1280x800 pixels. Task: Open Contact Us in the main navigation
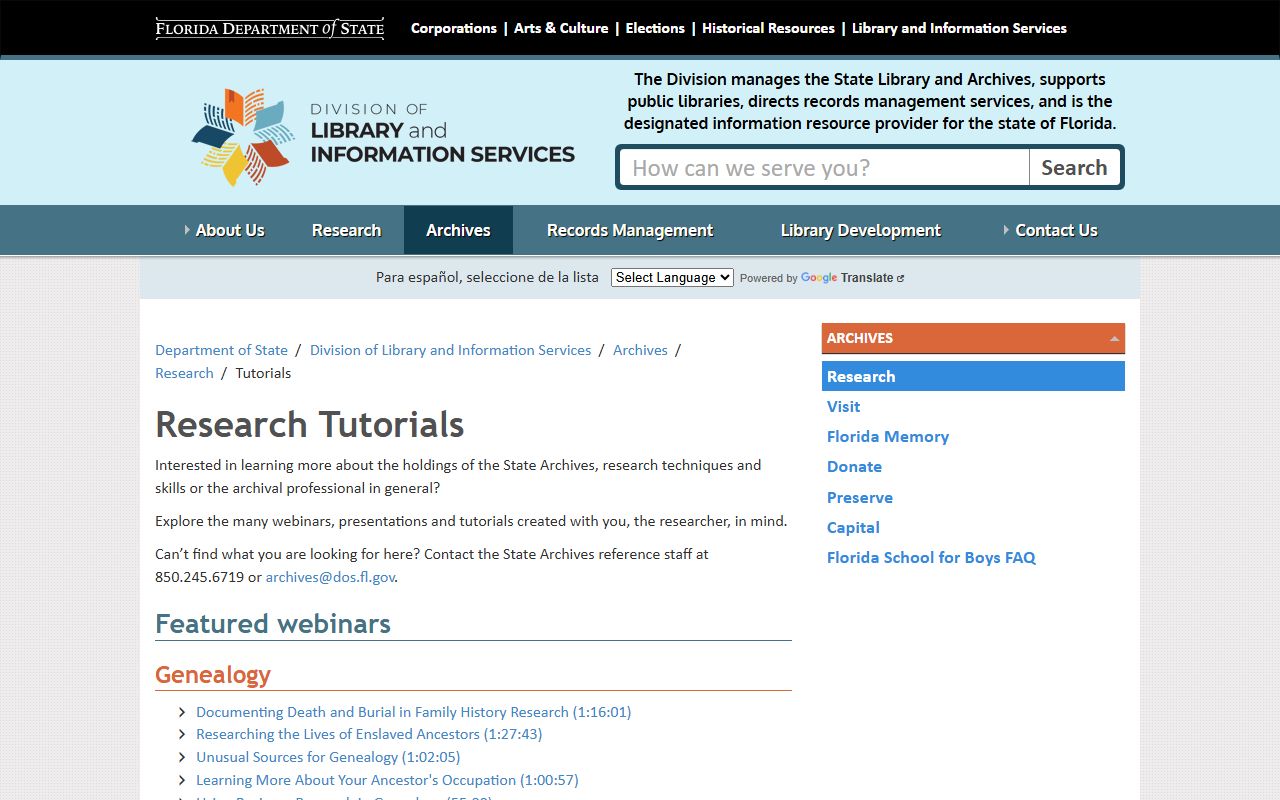point(1056,230)
